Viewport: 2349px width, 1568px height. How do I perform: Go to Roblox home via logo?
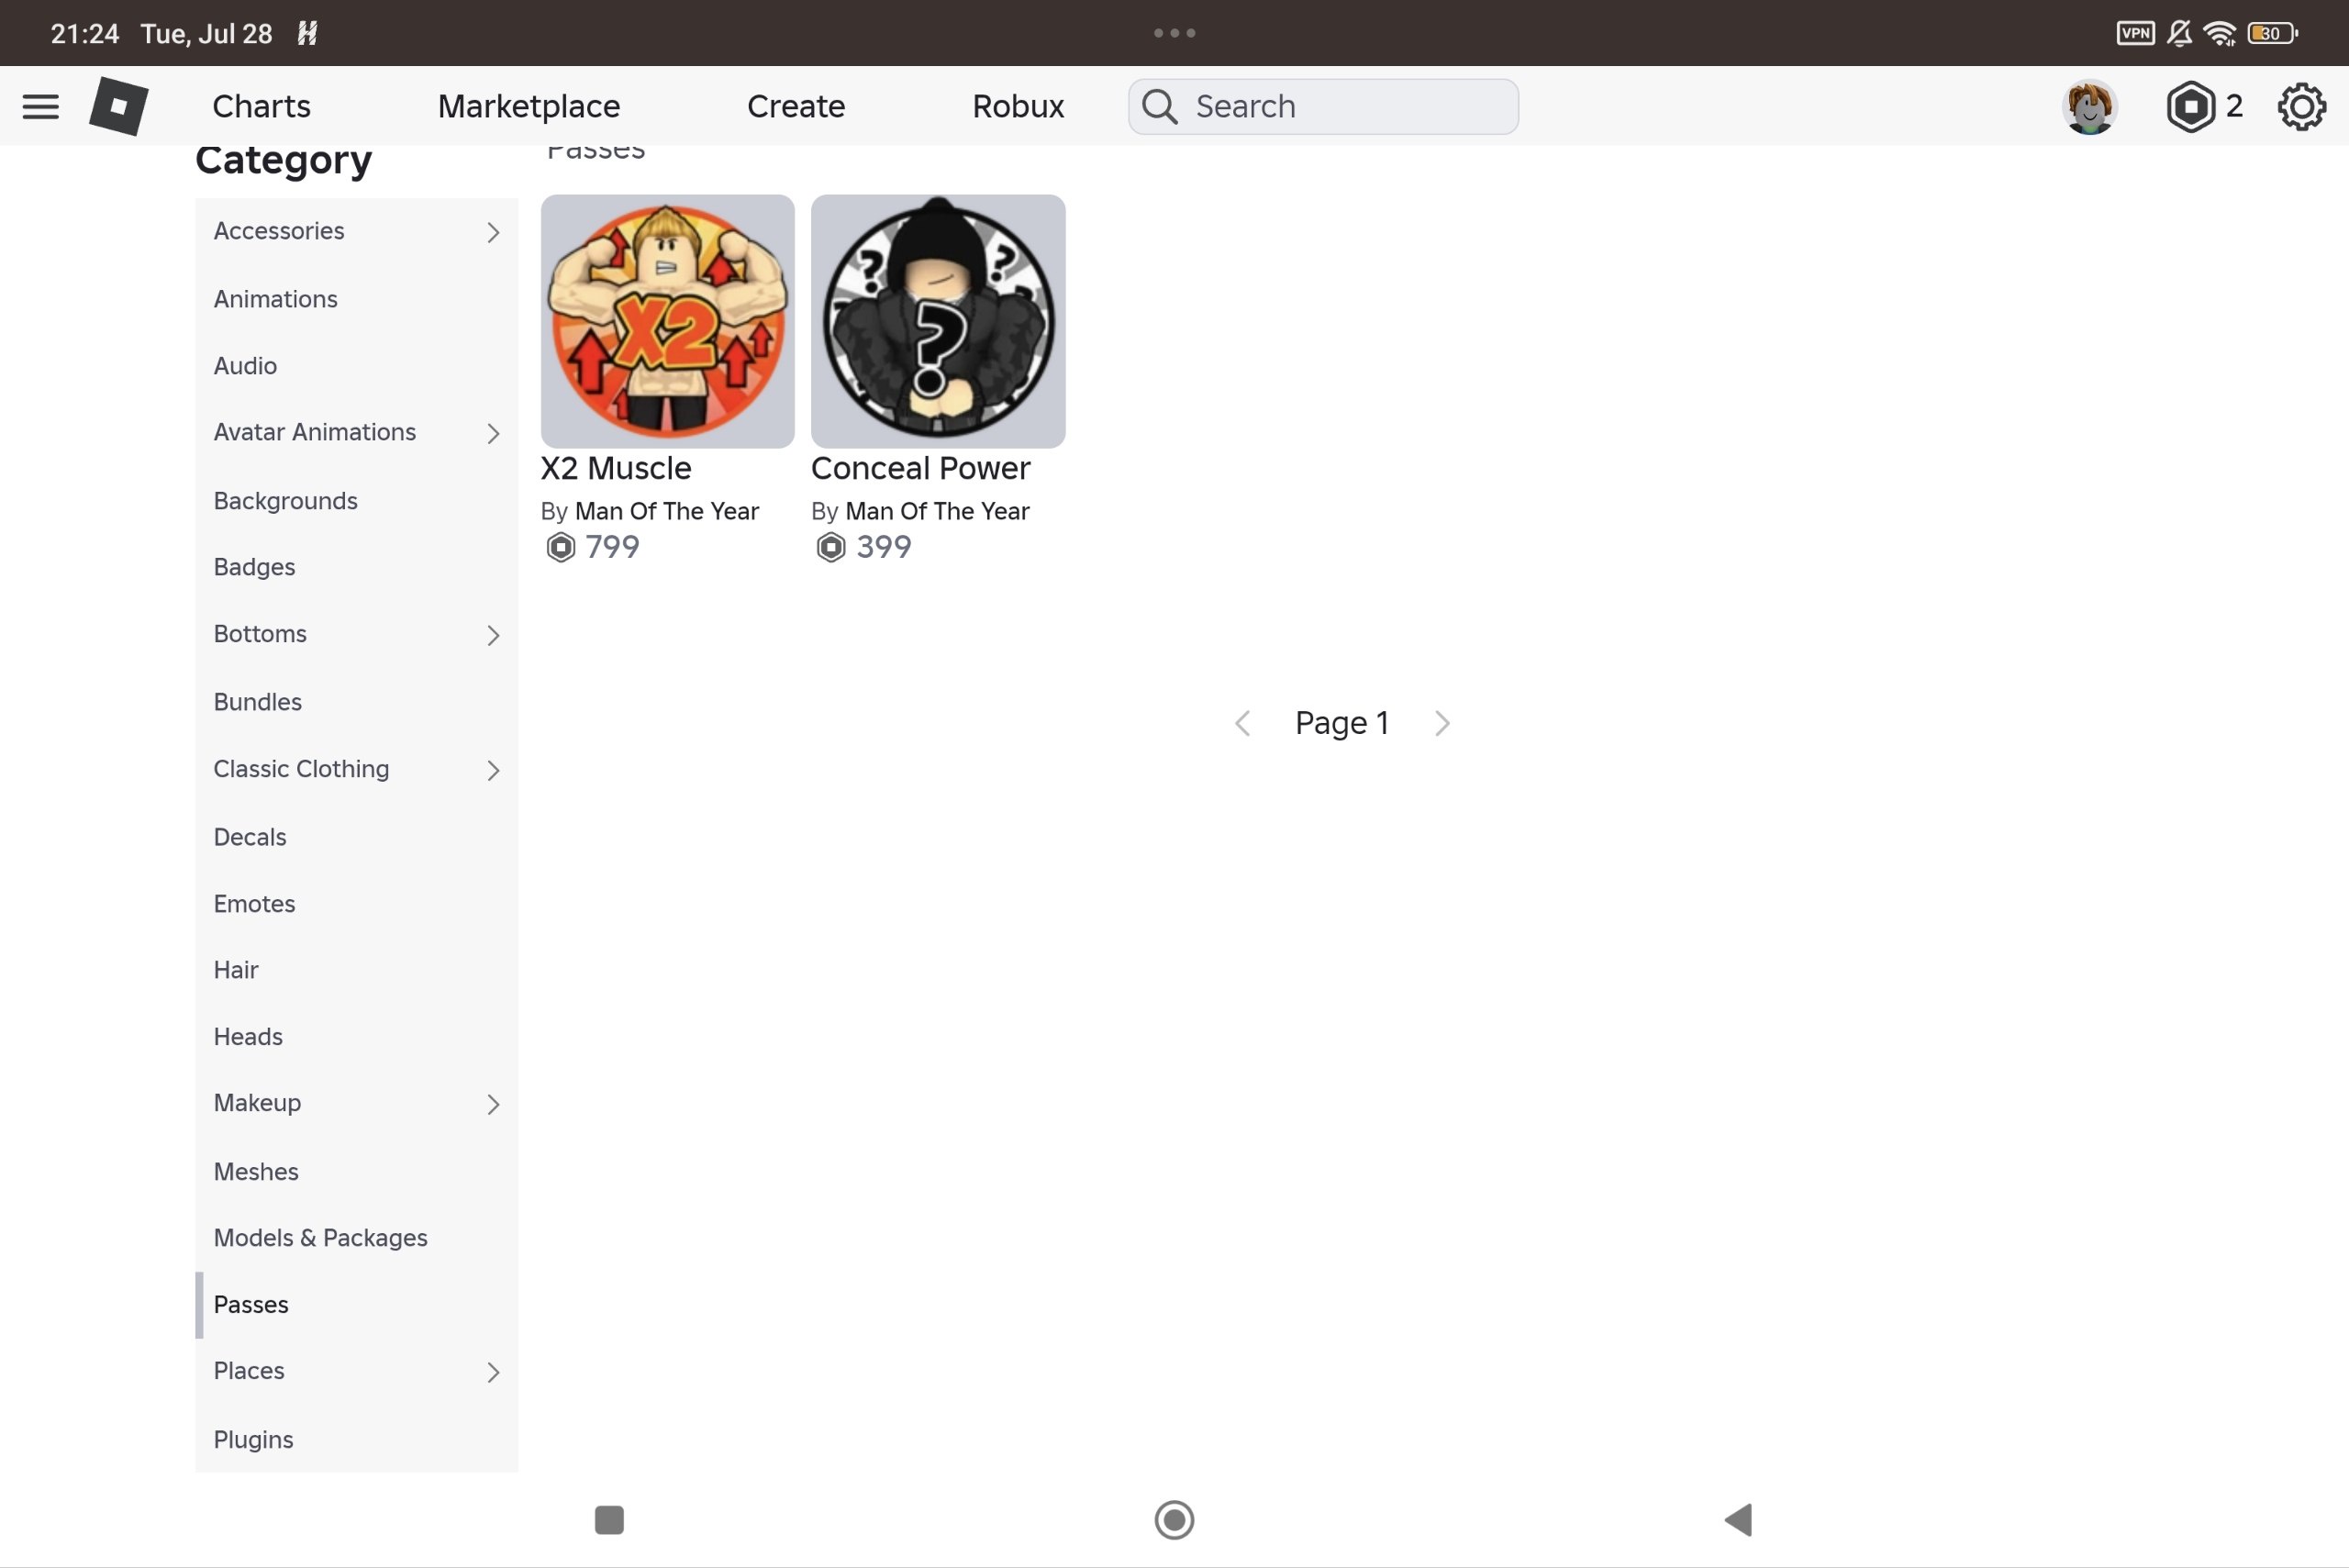point(119,106)
